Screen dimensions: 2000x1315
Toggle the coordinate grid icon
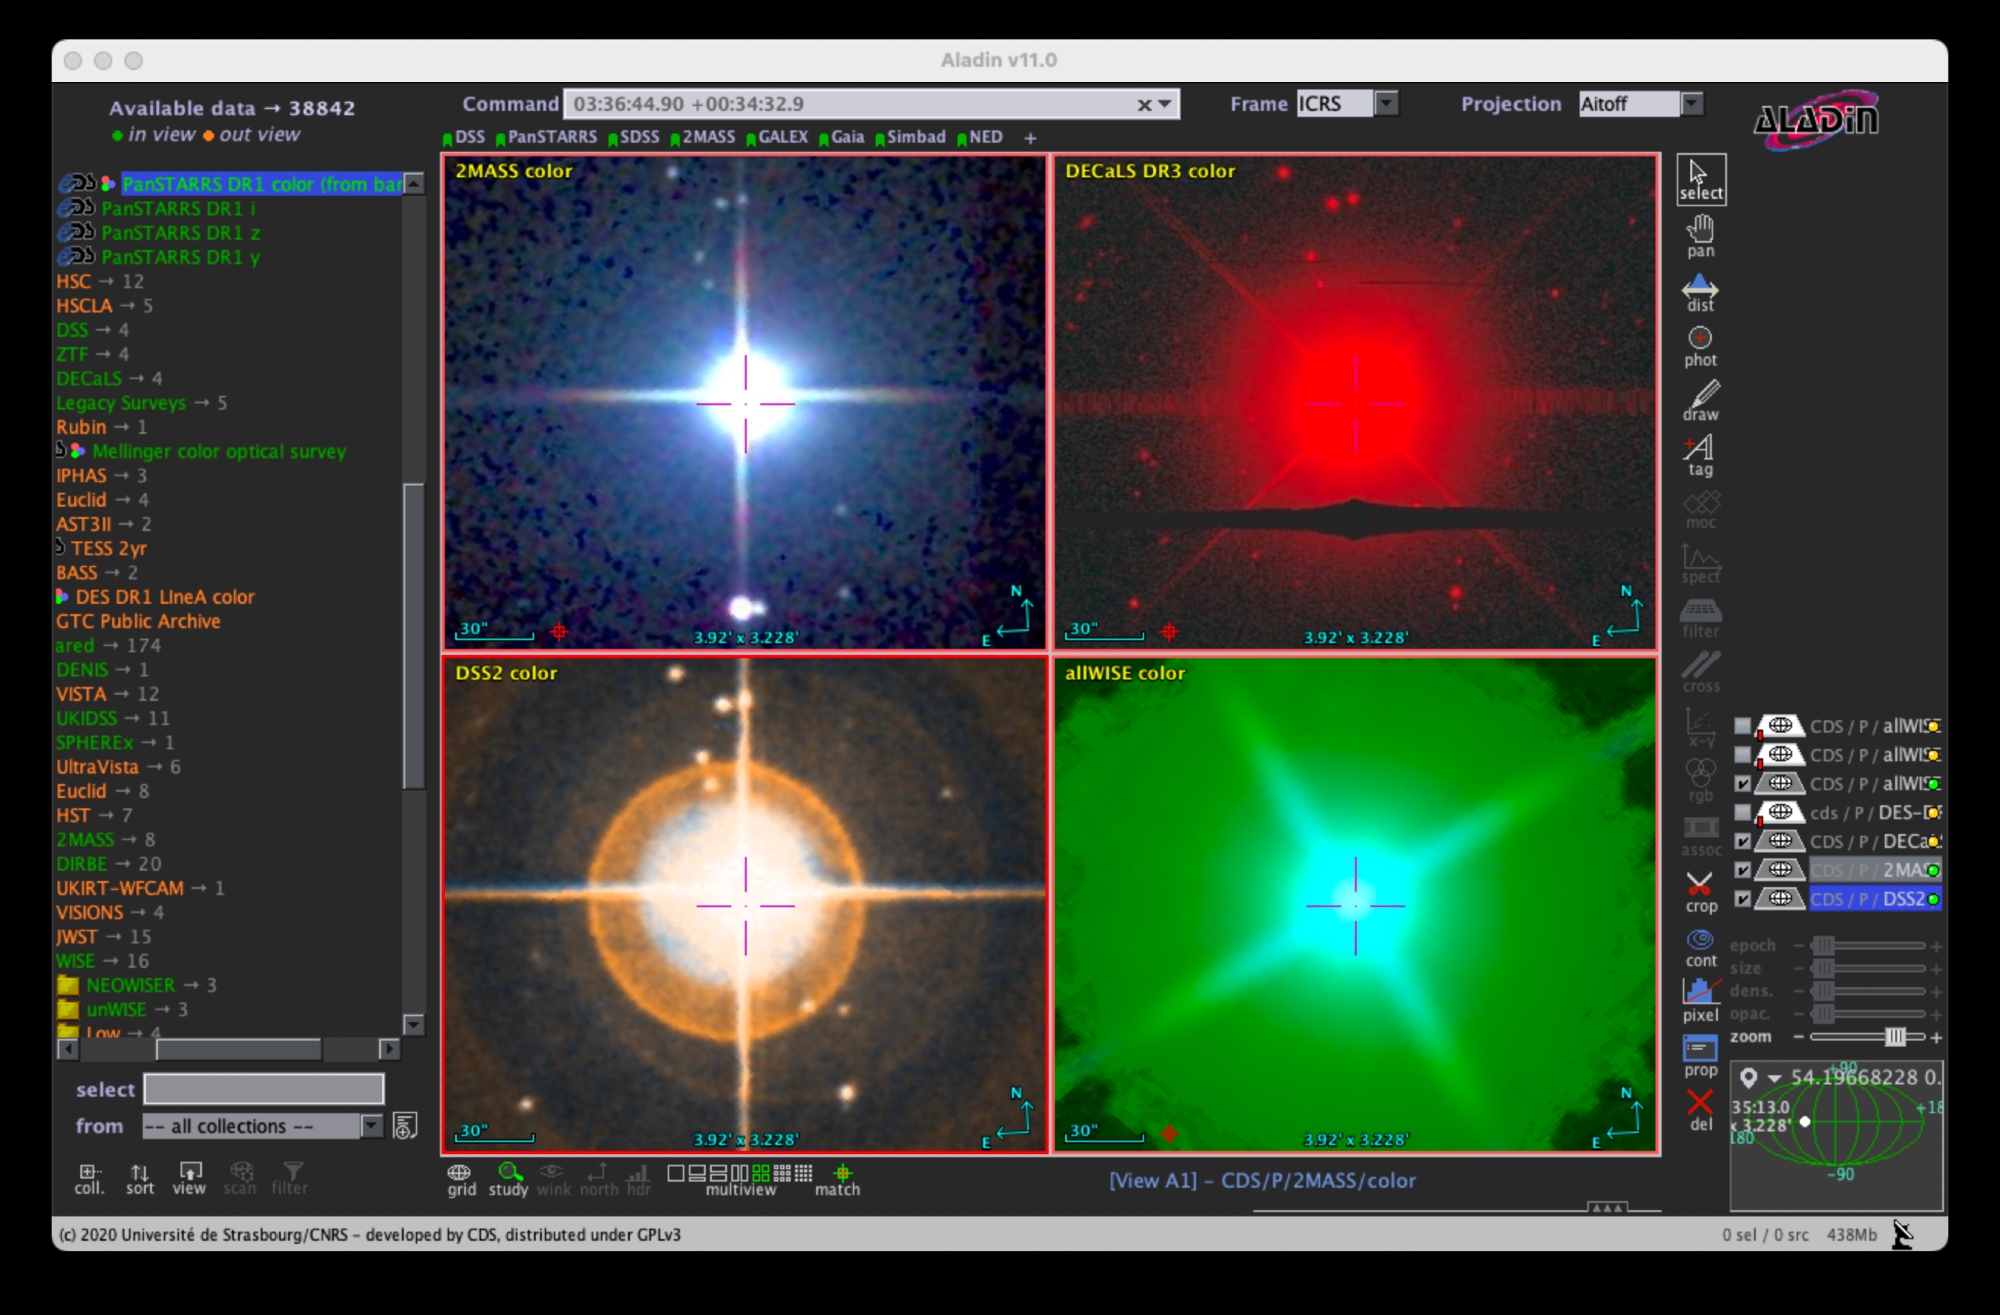tap(460, 1177)
